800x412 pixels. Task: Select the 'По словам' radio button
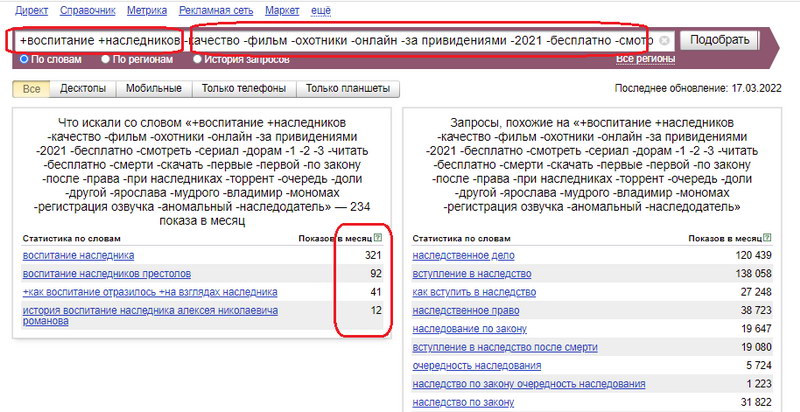[25, 59]
